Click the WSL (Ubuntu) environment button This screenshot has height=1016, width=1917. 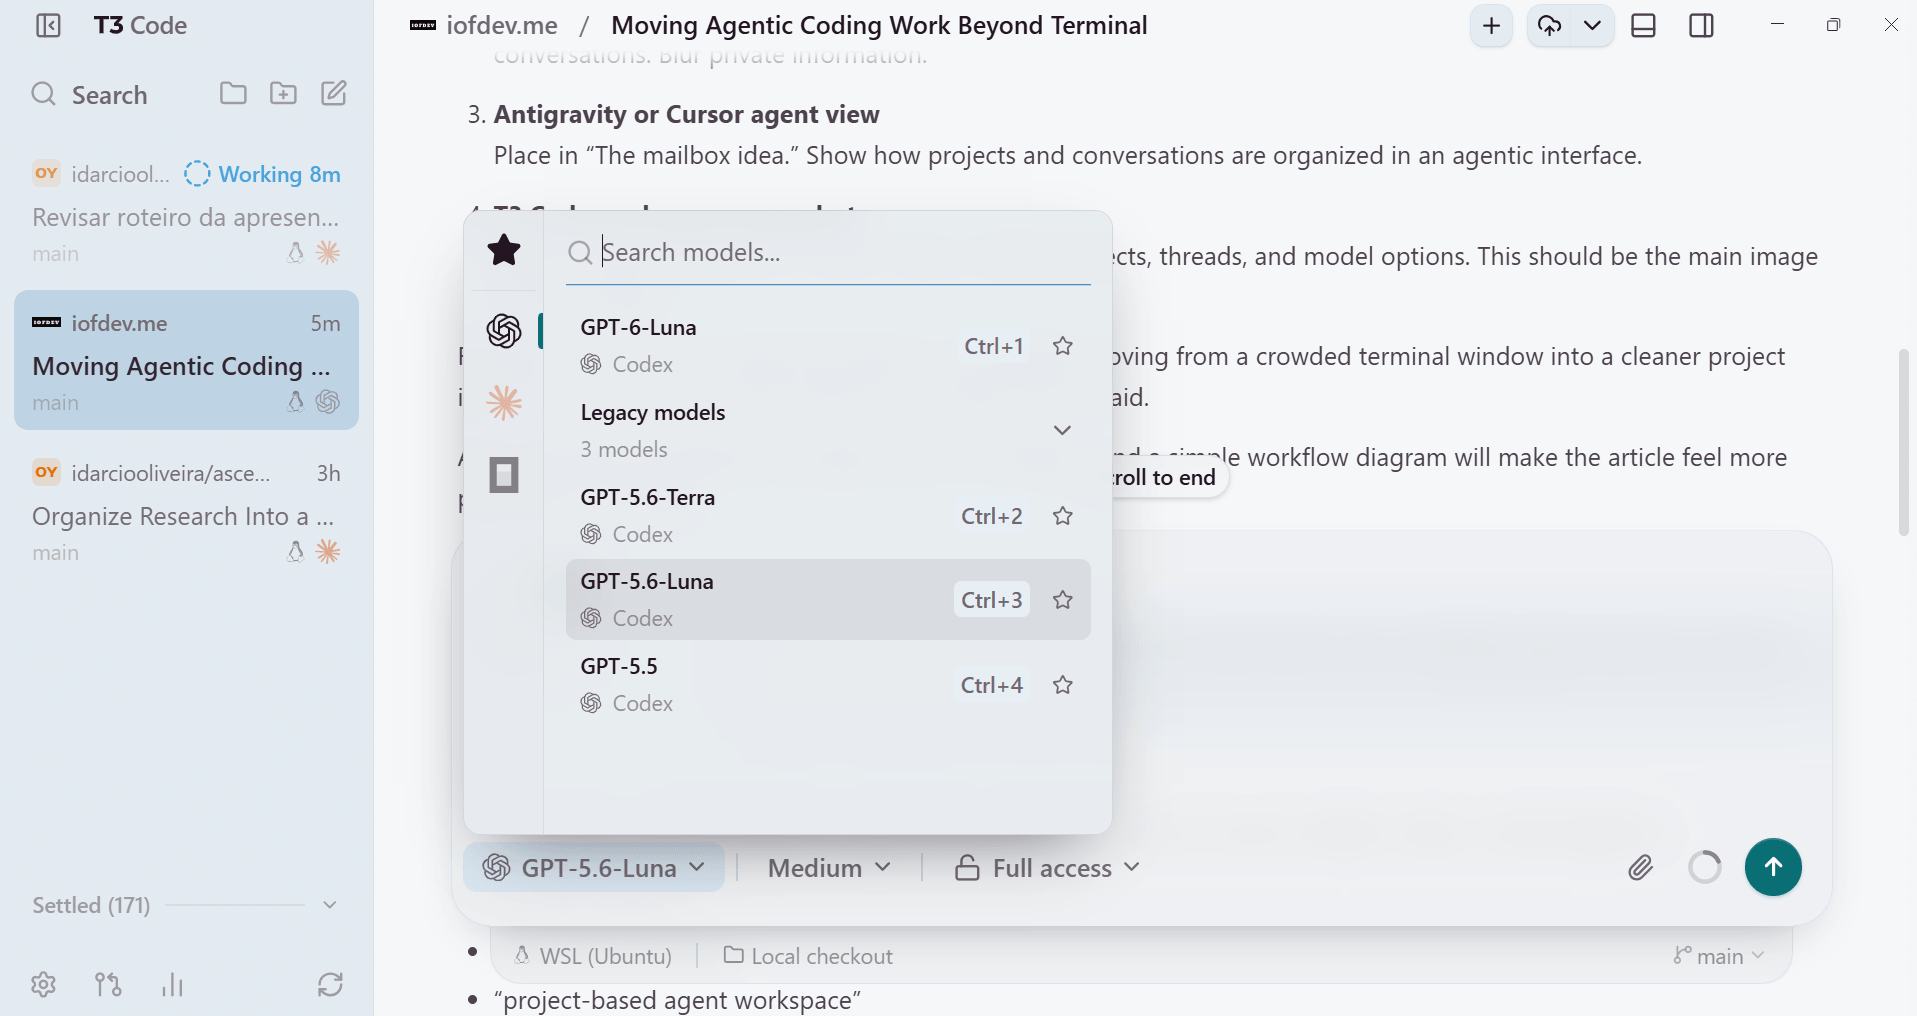[593, 956]
